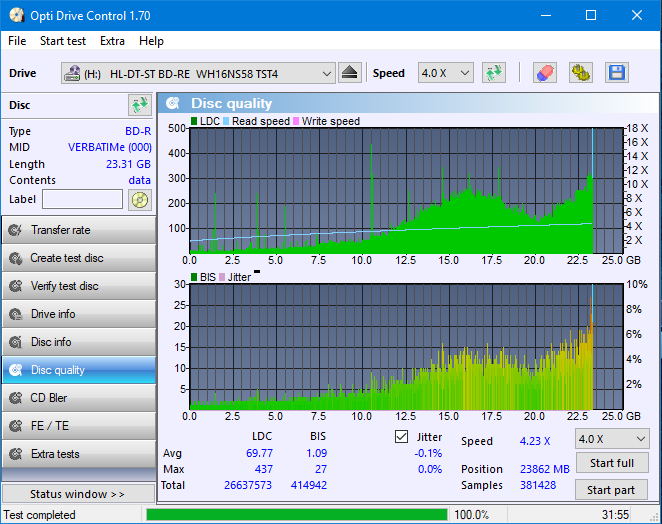Click inside the LDC graph

click(x=406, y=190)
